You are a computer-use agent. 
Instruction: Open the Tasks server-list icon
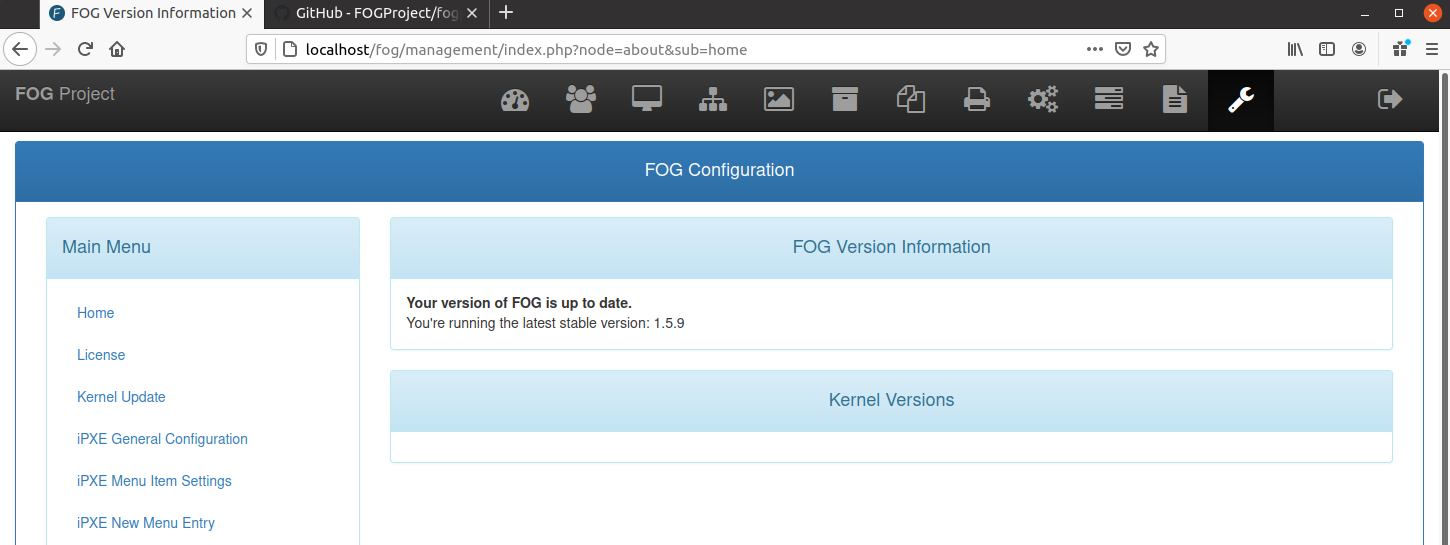[x=1109, y=99]
